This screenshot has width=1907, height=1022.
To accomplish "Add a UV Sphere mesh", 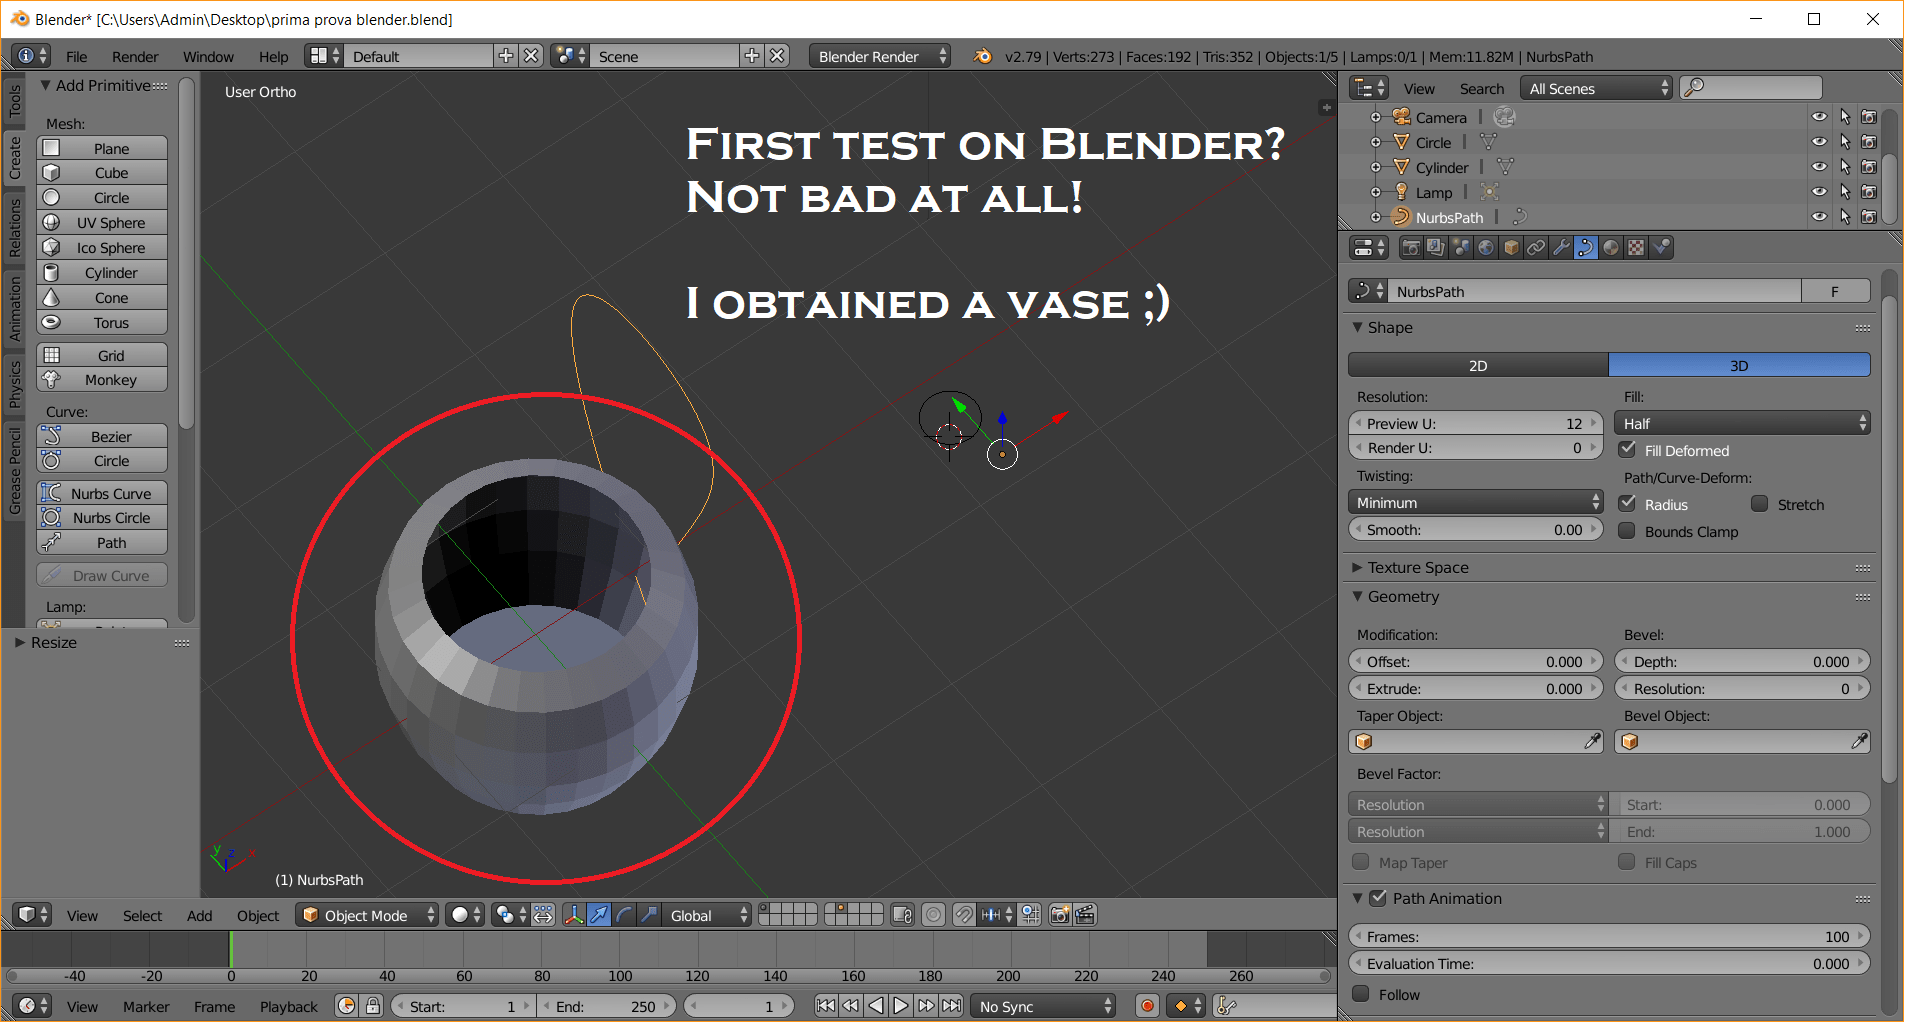I will point(102,222).
